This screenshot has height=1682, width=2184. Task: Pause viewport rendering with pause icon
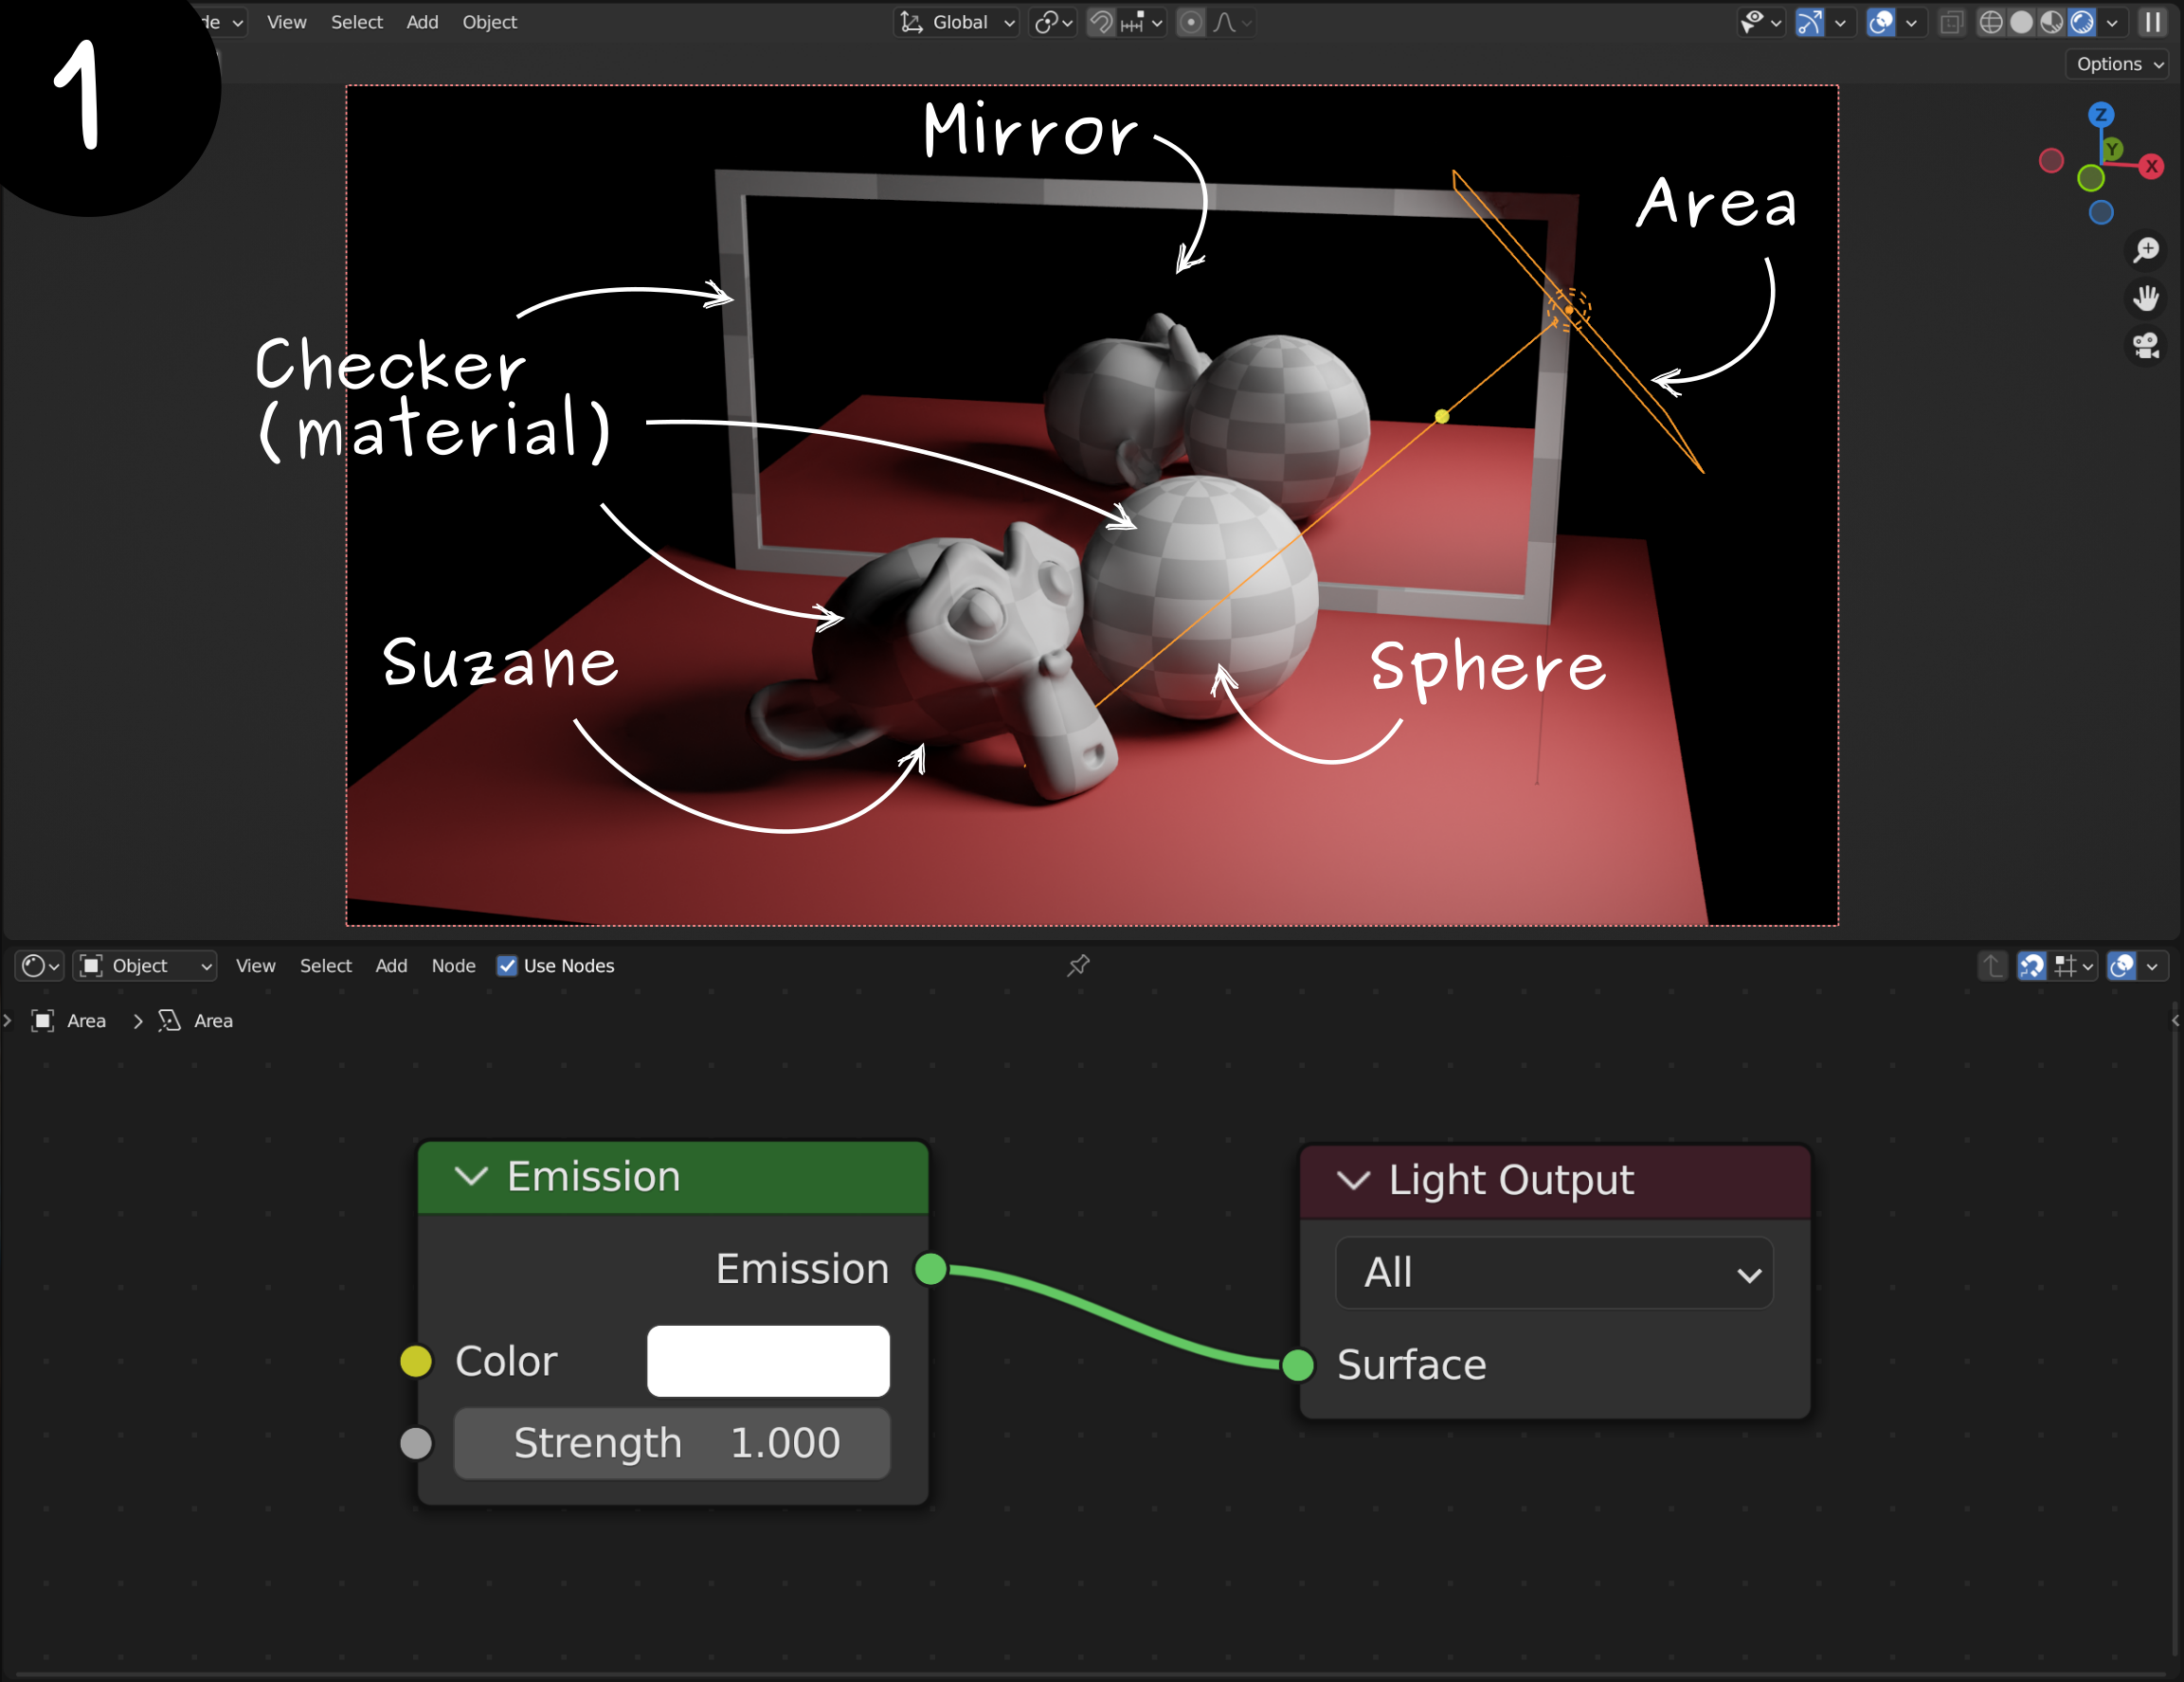click(x=2152, y=22)
